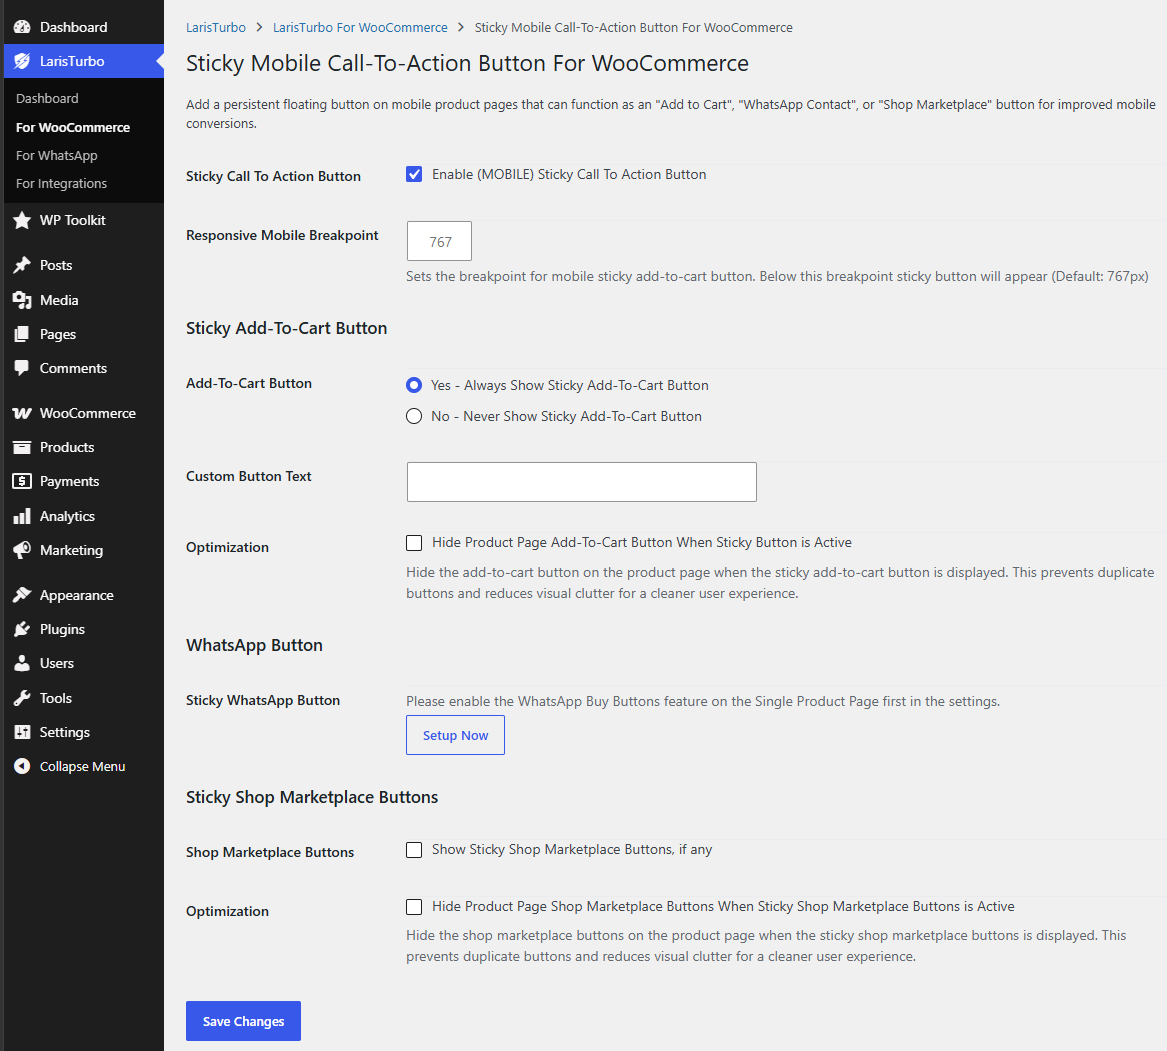Screen dimensions: 1167x1051
Task: Open For WhatsApp submenu item
Action: [57, 156]
